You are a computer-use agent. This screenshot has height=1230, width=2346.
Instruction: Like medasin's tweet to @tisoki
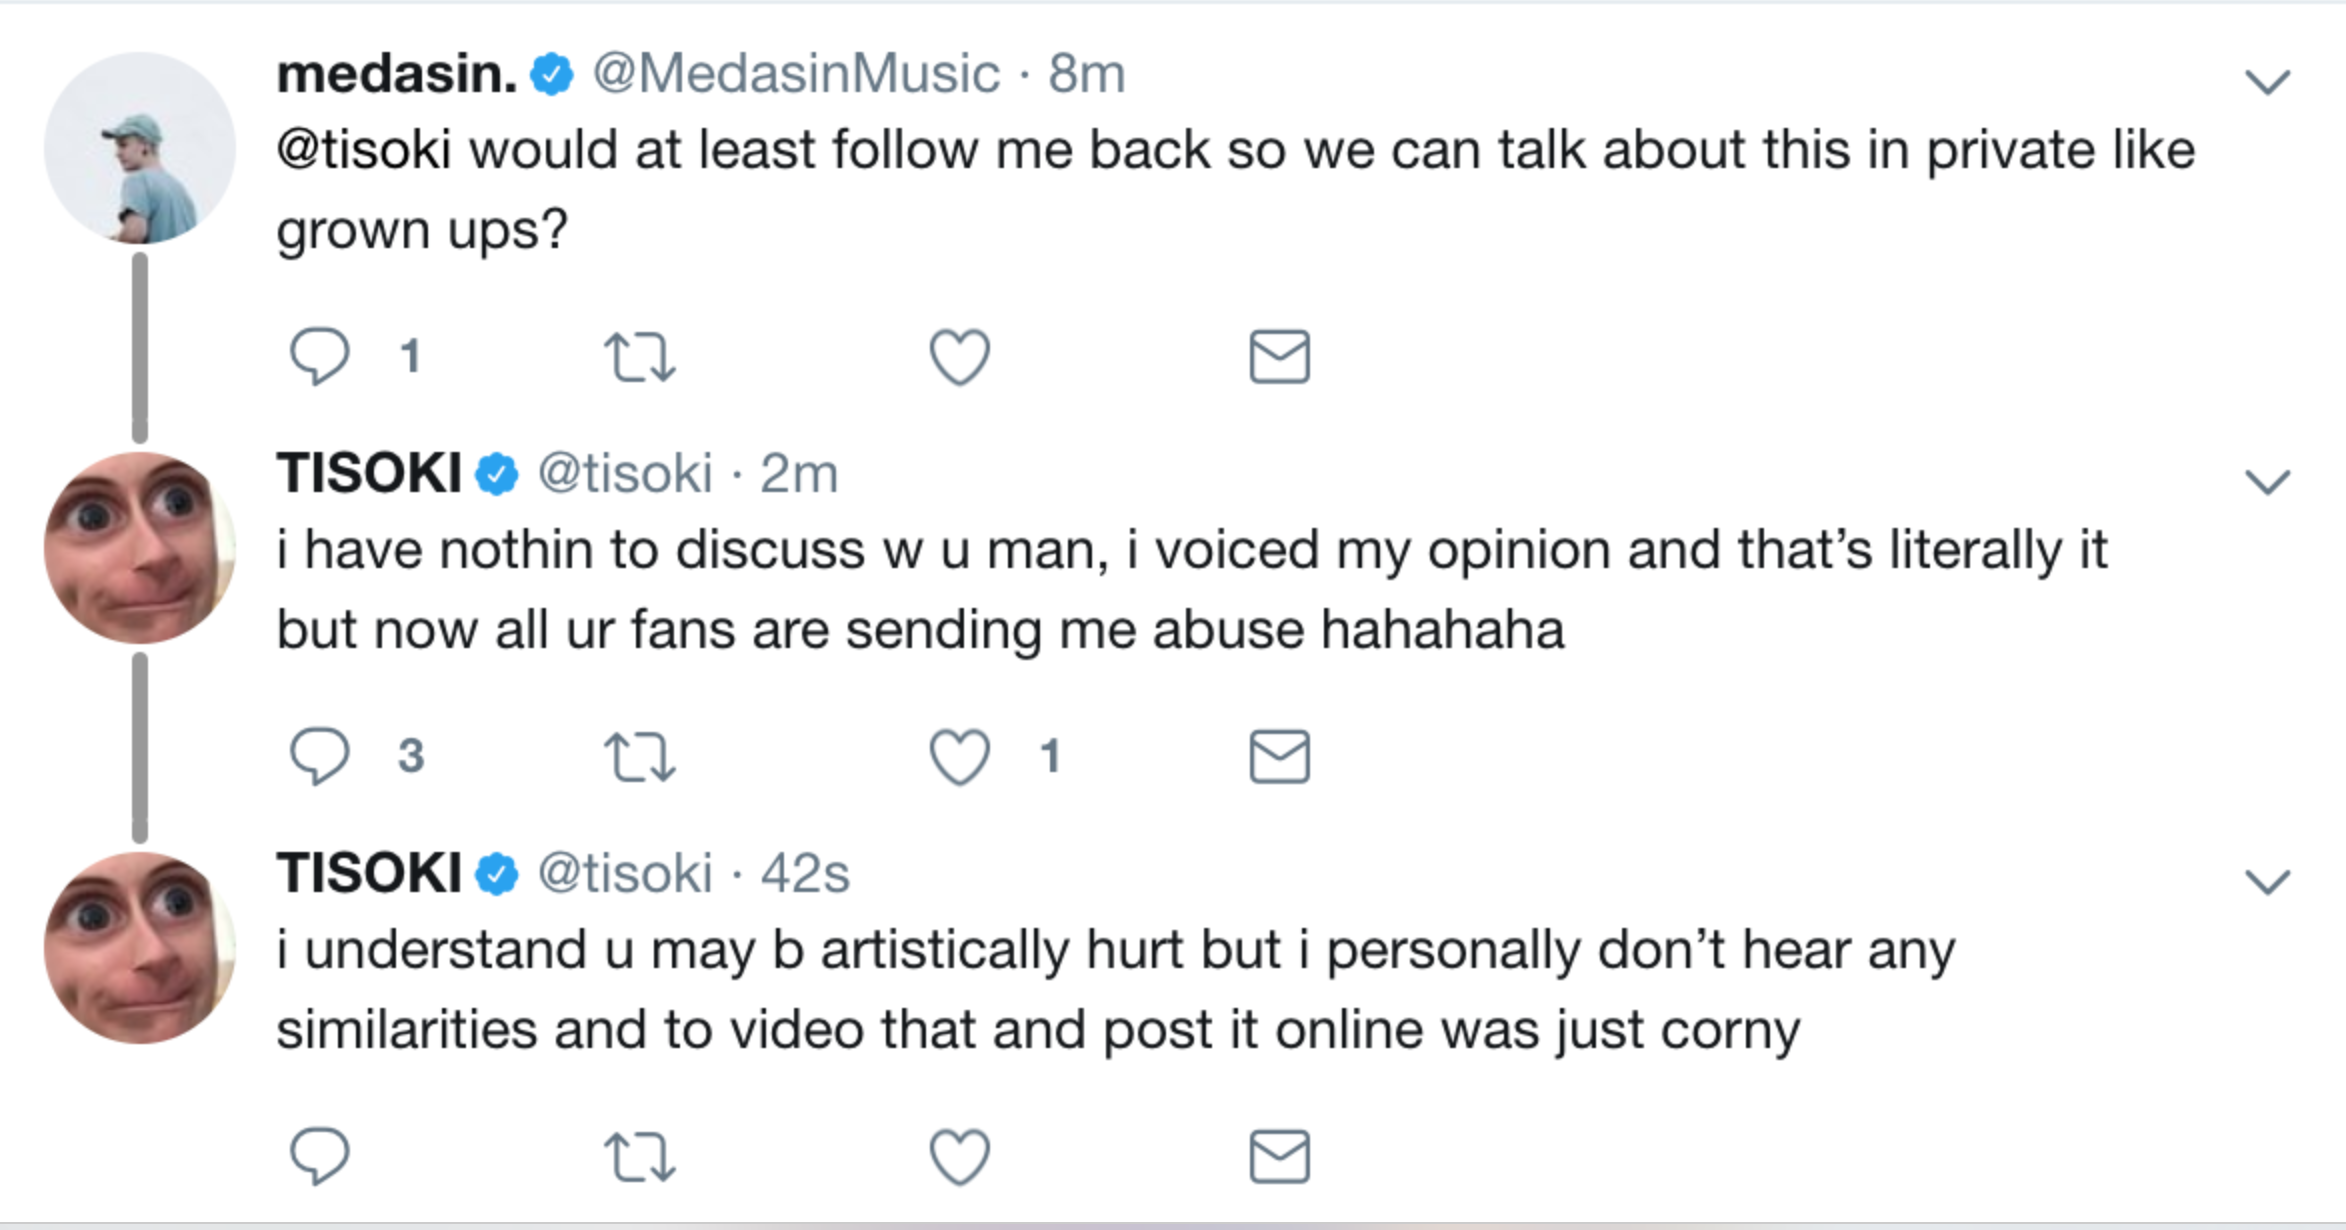pos(960,357)
